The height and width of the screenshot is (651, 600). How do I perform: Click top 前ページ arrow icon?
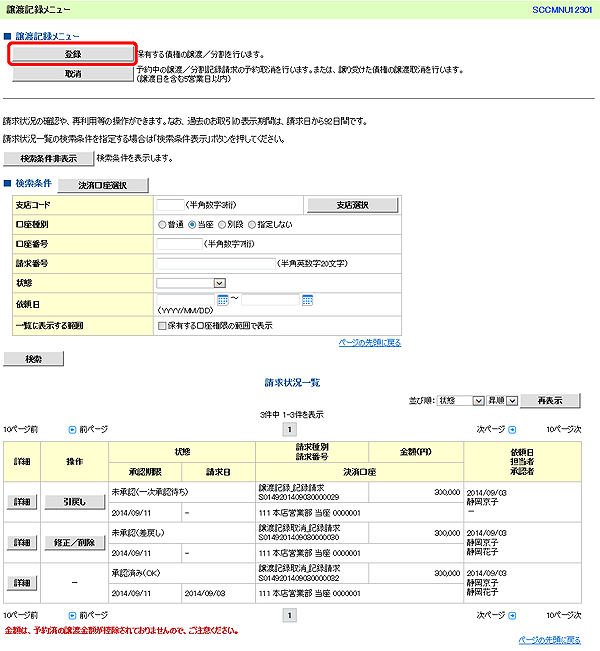pos(72,430)
